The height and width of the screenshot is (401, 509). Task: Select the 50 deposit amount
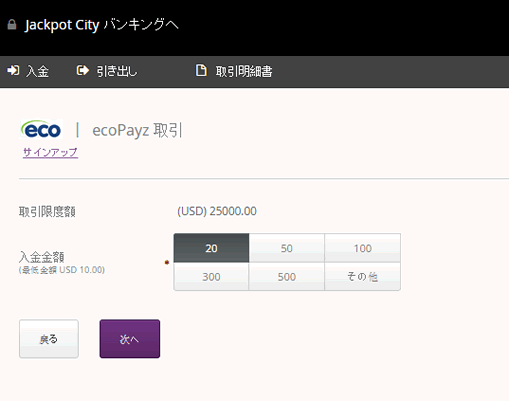point(287,248)
